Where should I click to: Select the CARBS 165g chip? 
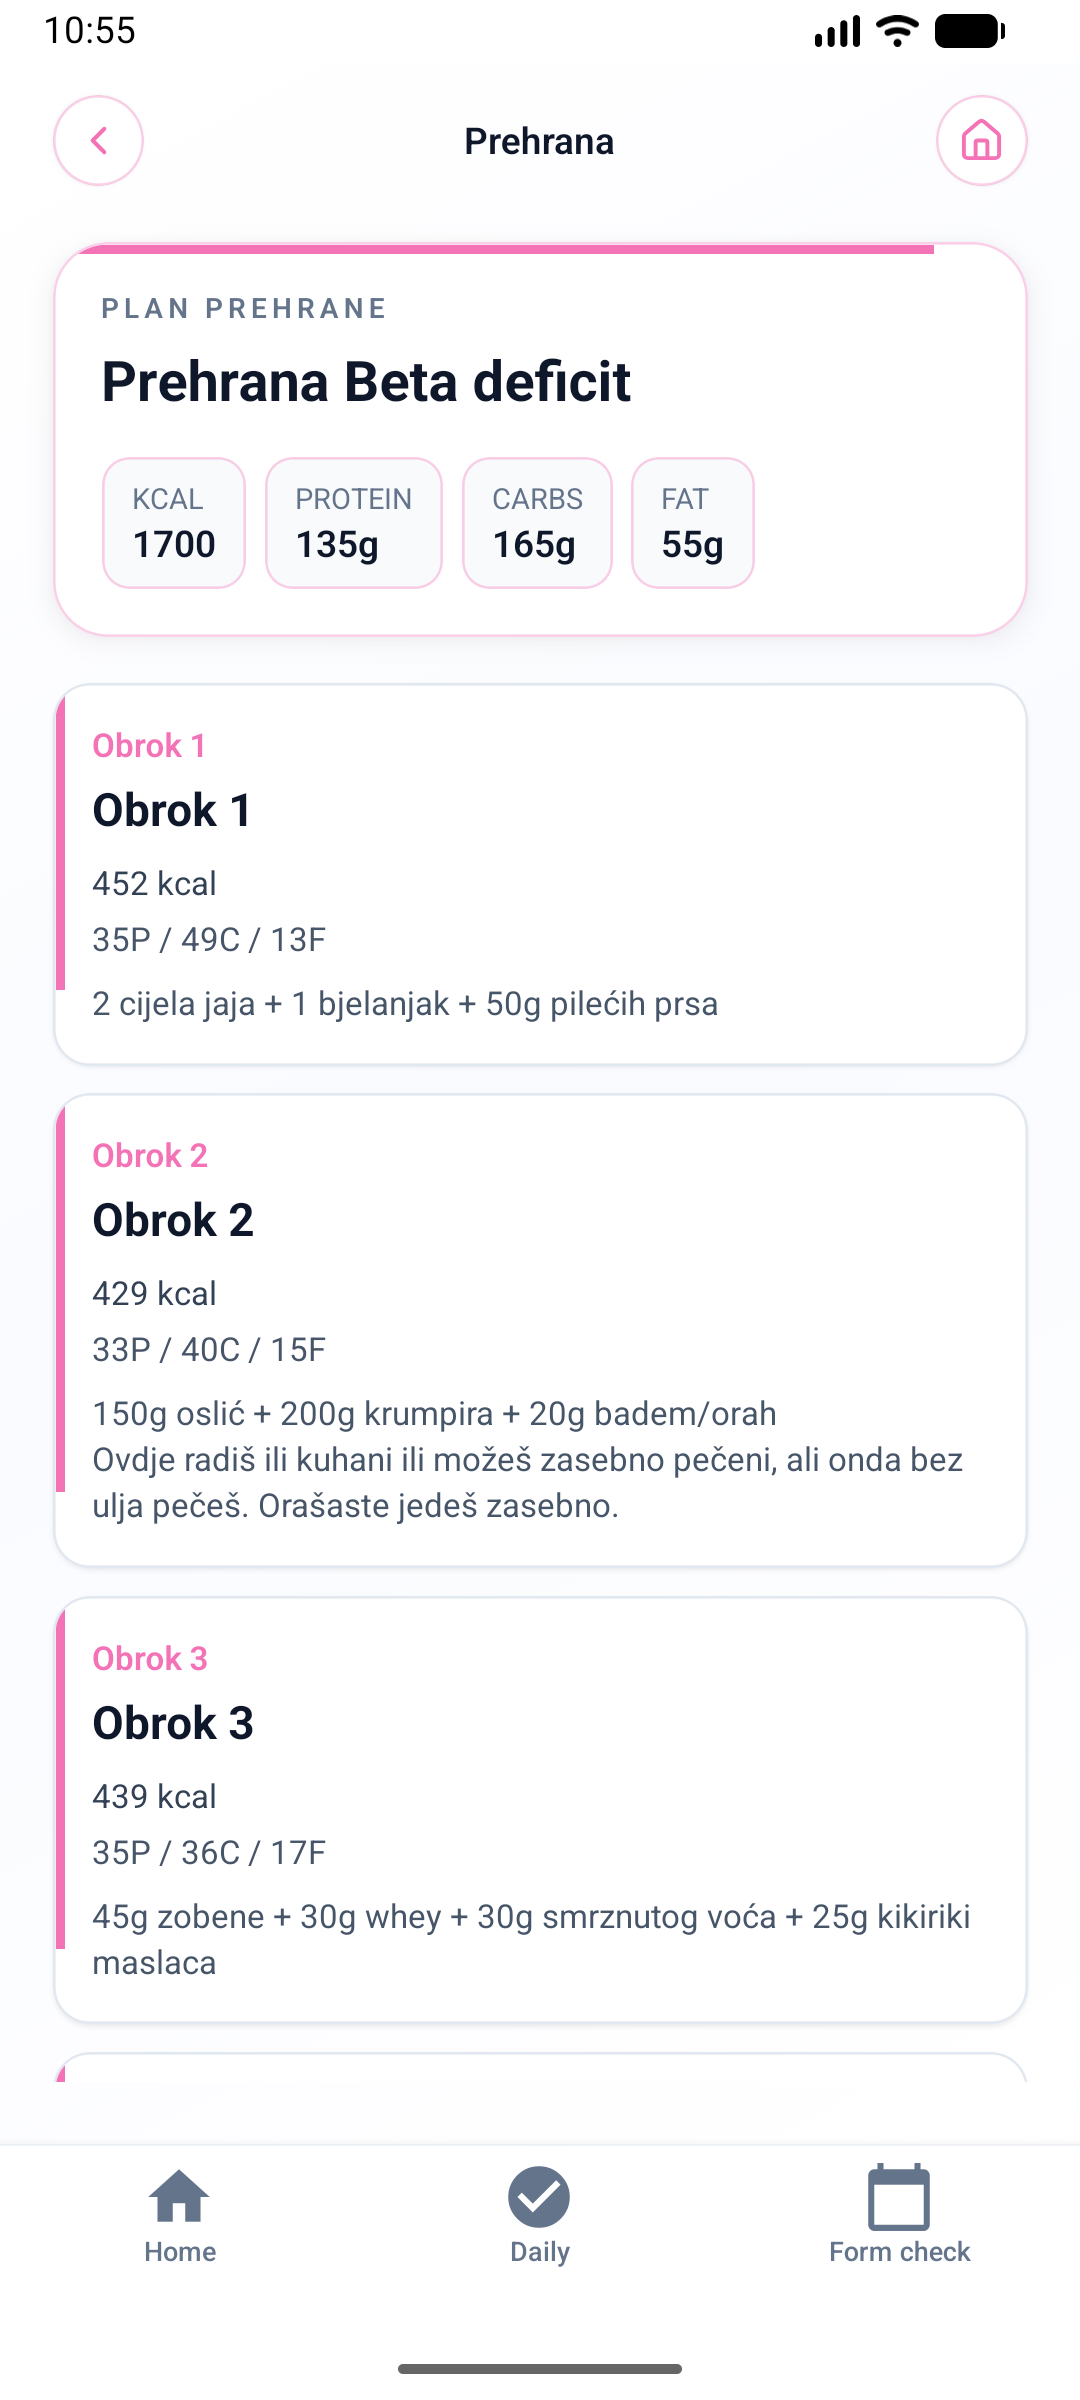pyautogui.click(x=537, y=523)
